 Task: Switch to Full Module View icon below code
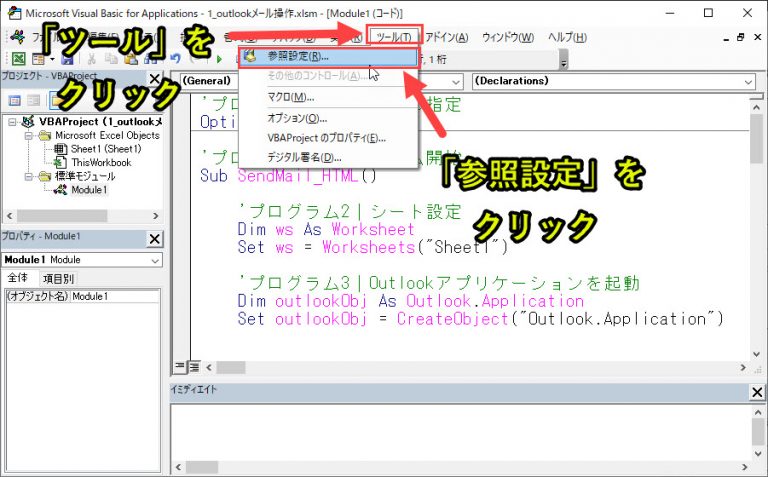(194, 367)
